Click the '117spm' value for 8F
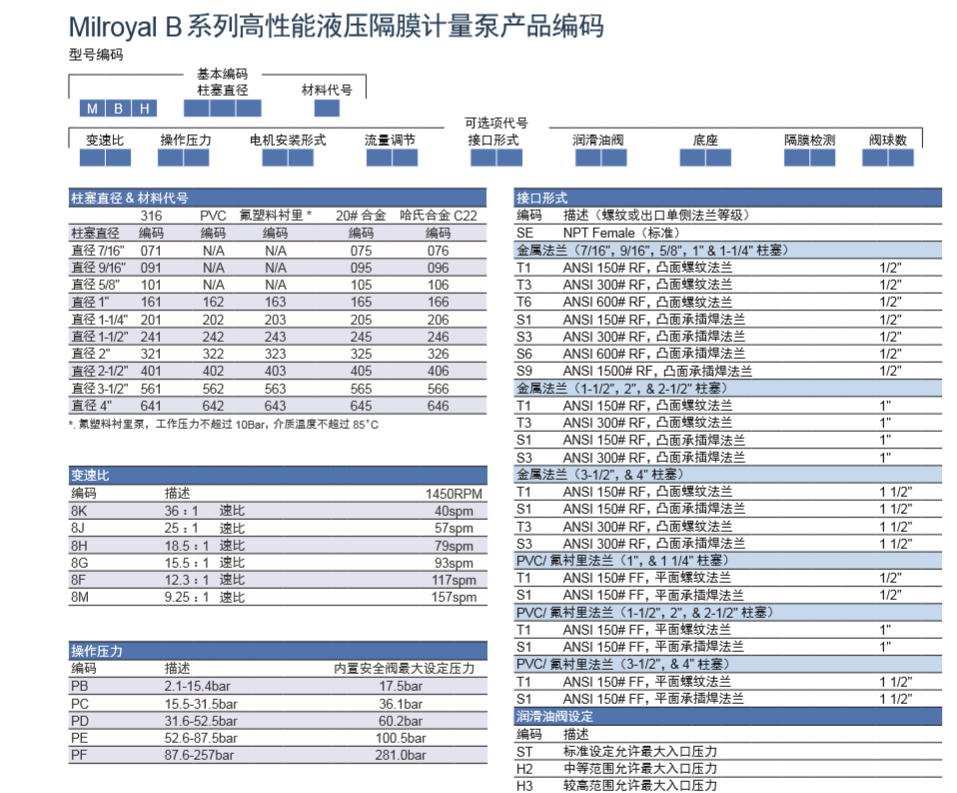This screenshot has width=957, height=793. click(454, 580)
